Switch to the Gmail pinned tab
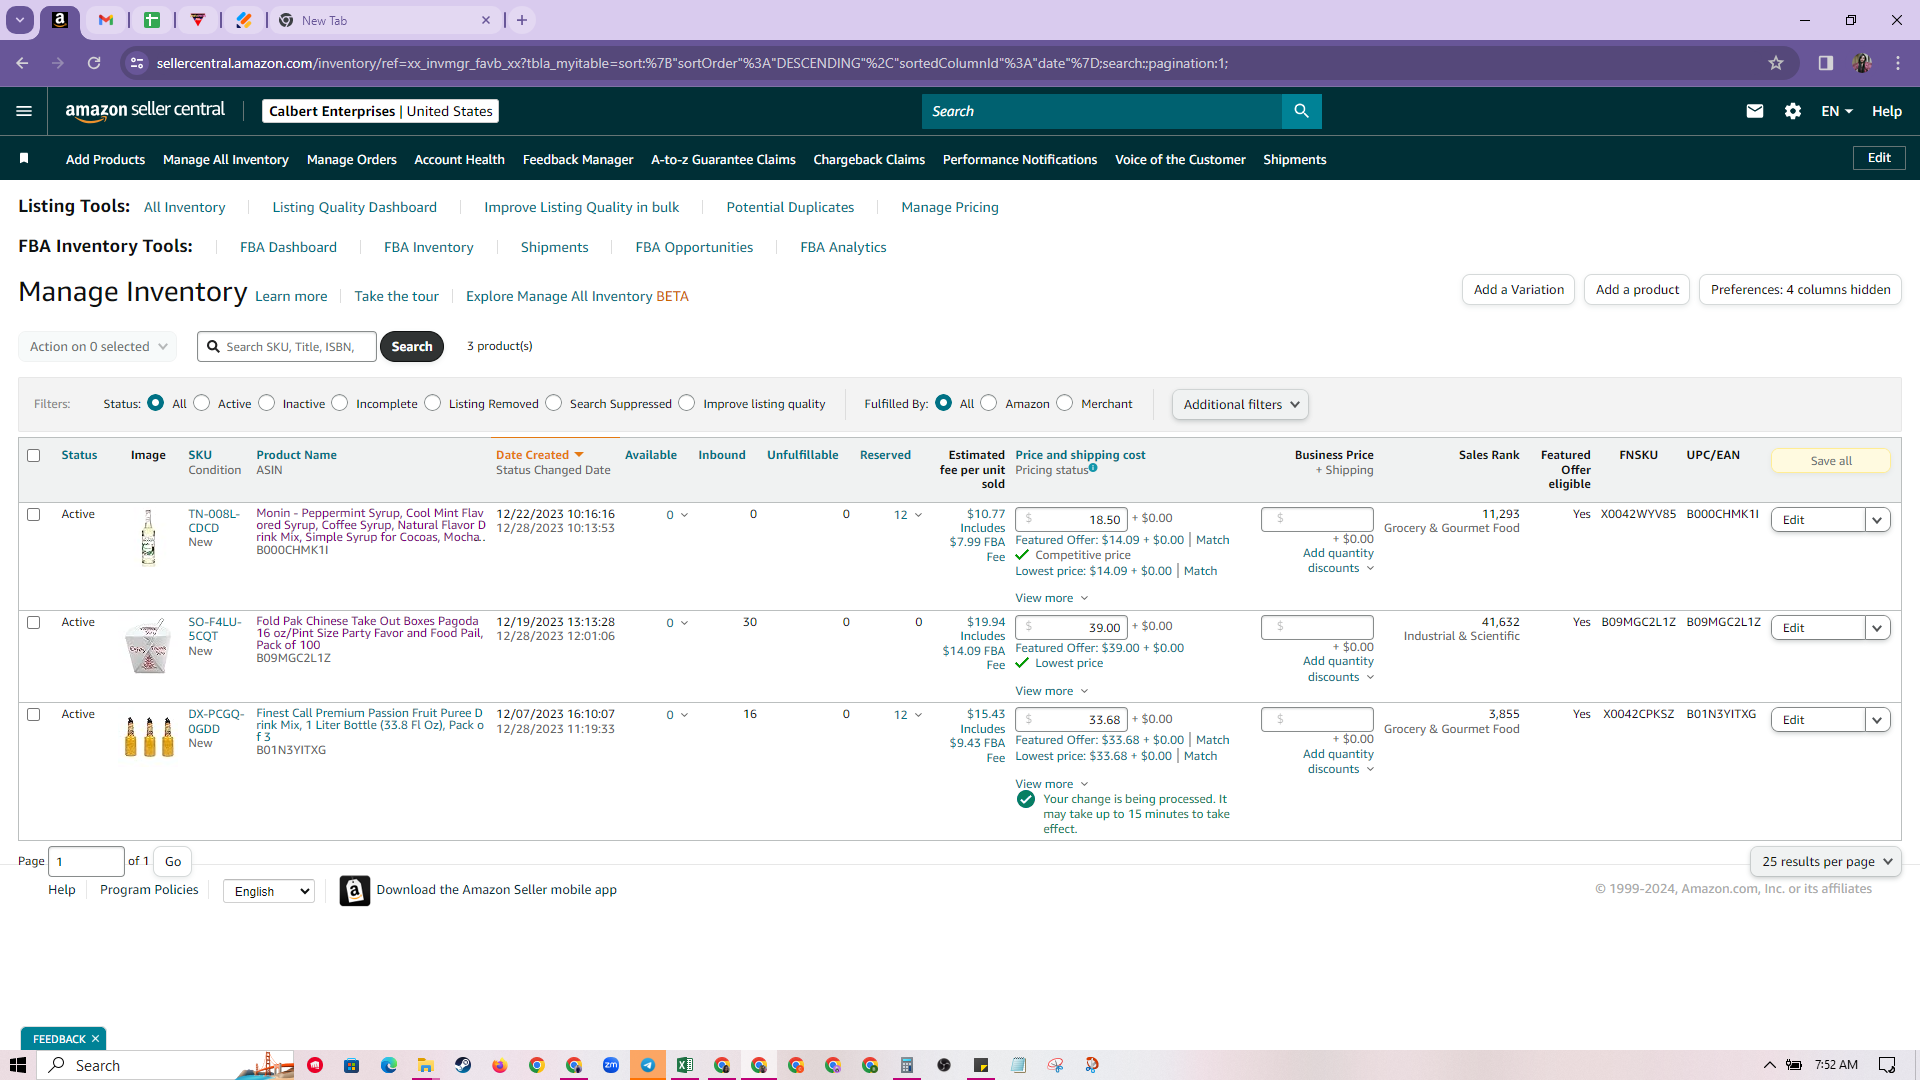This screenshot has width=1920, height=1080. pyautogui.click(x=106, y=20)
